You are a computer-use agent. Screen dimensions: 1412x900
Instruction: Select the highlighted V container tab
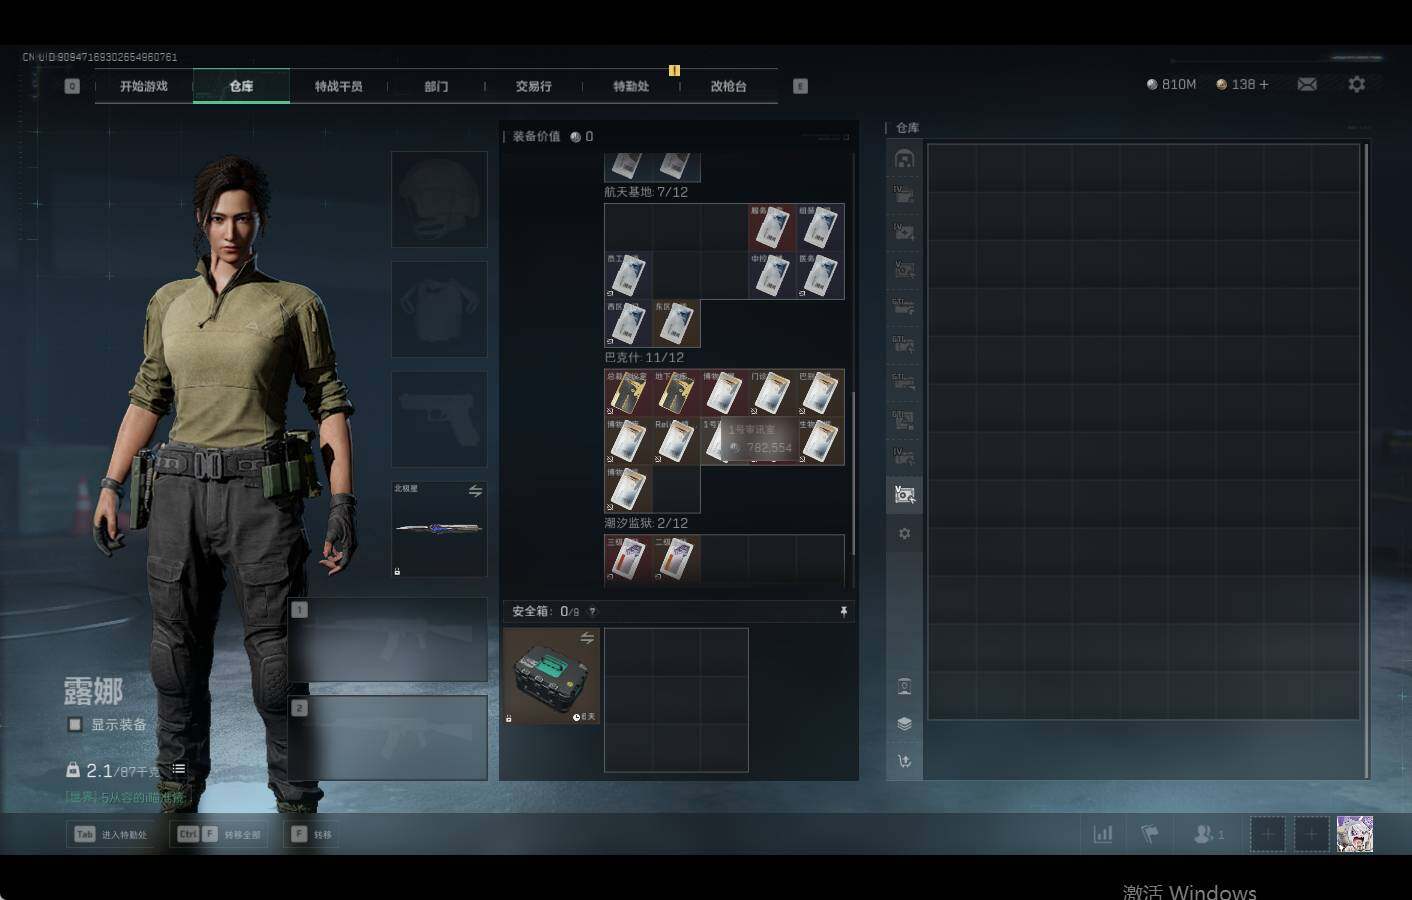tap(904, 494)
